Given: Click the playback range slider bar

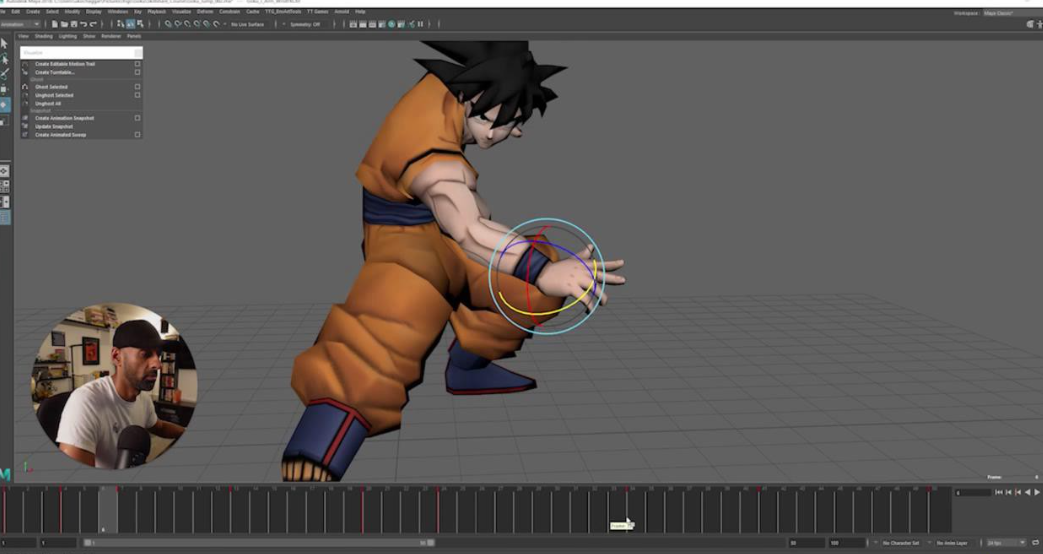Looking at the screenshot, I should [259, 543].
